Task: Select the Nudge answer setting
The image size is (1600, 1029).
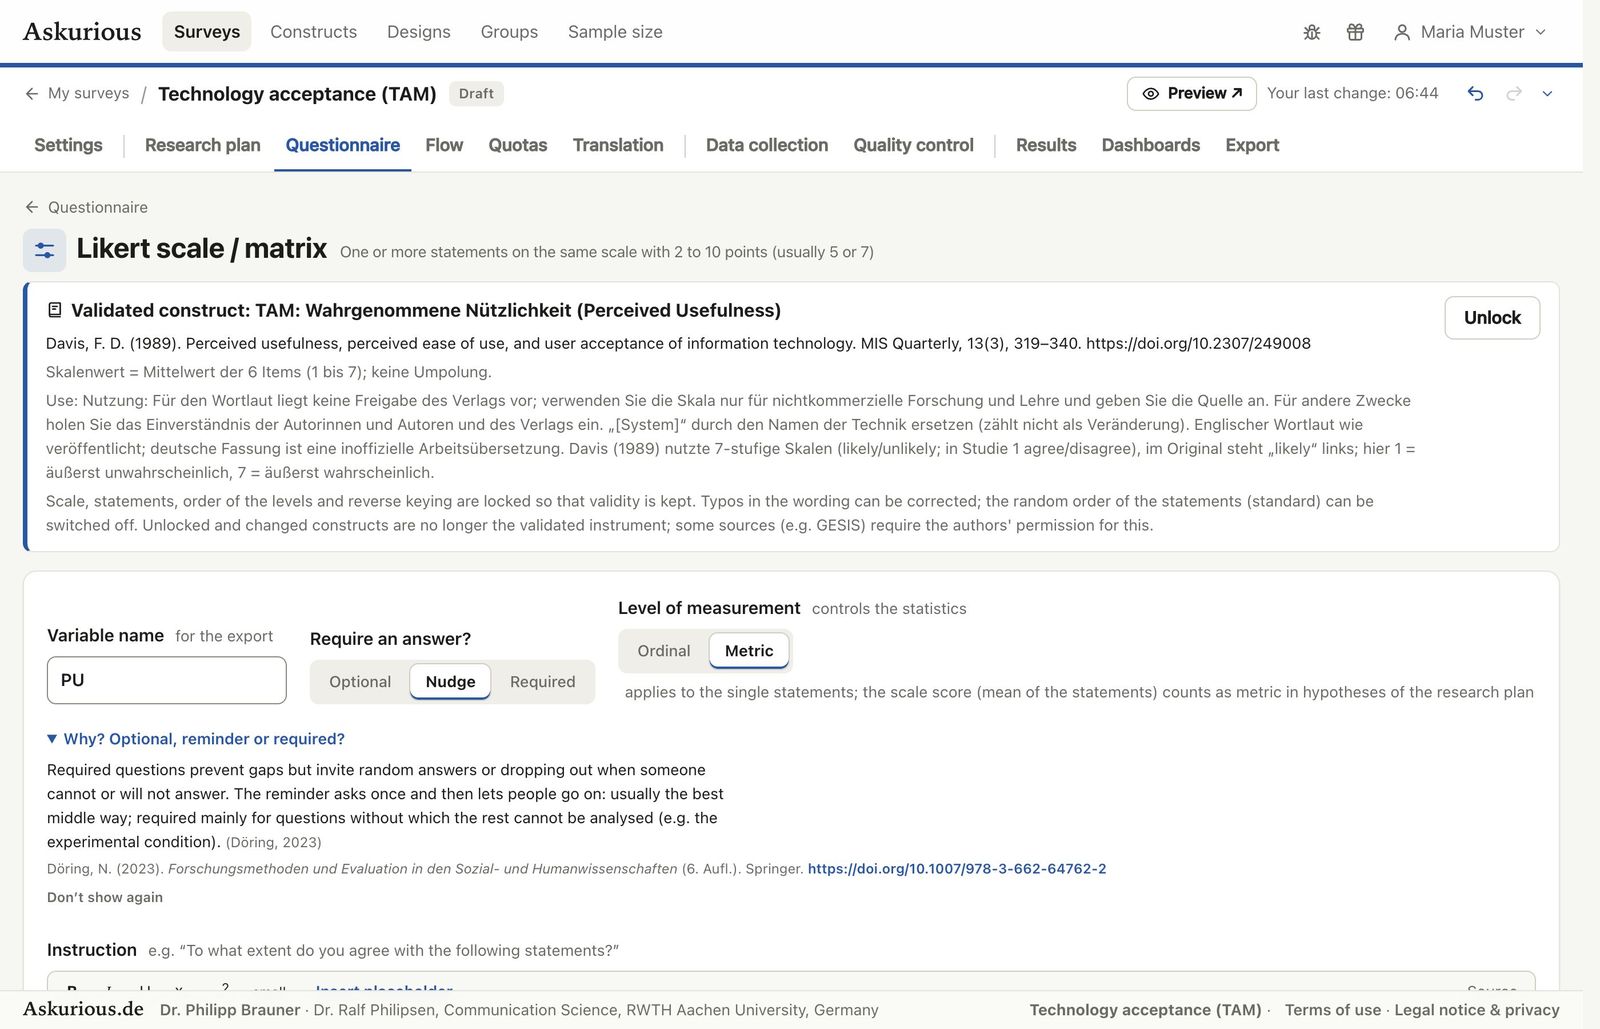Action: point(450,682)
